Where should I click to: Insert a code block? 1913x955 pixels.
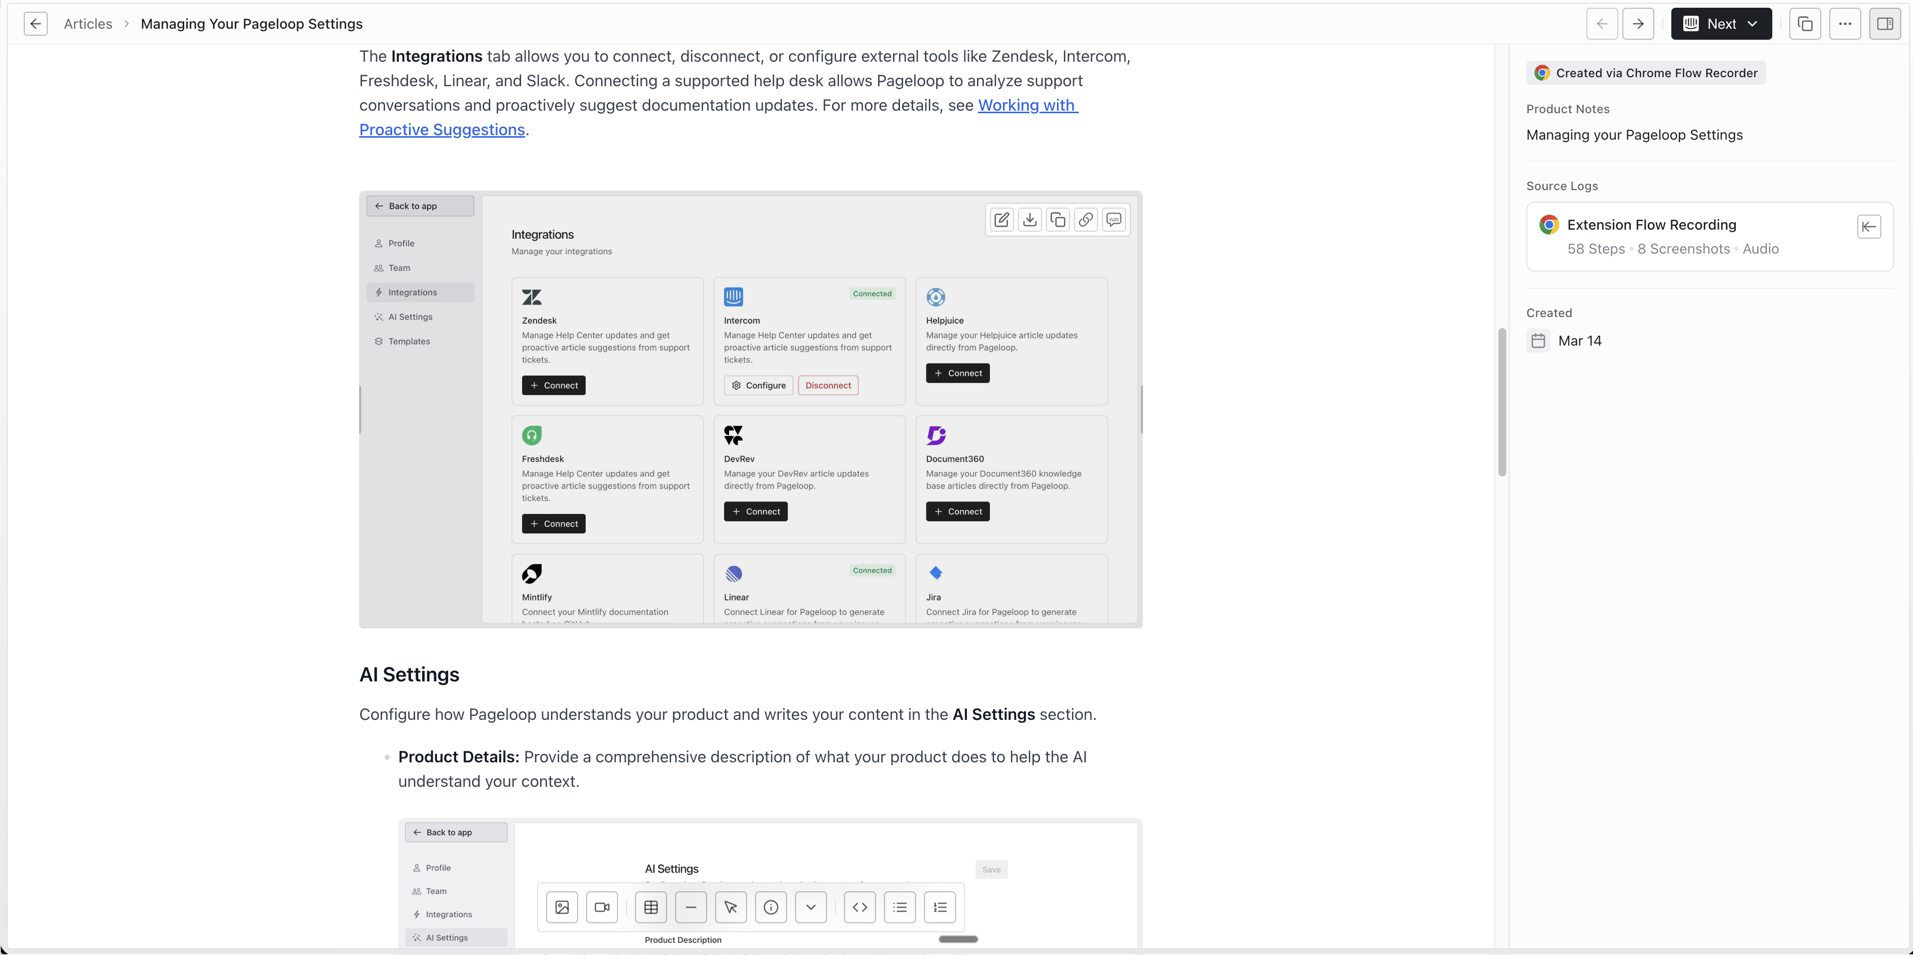(860, 907)
